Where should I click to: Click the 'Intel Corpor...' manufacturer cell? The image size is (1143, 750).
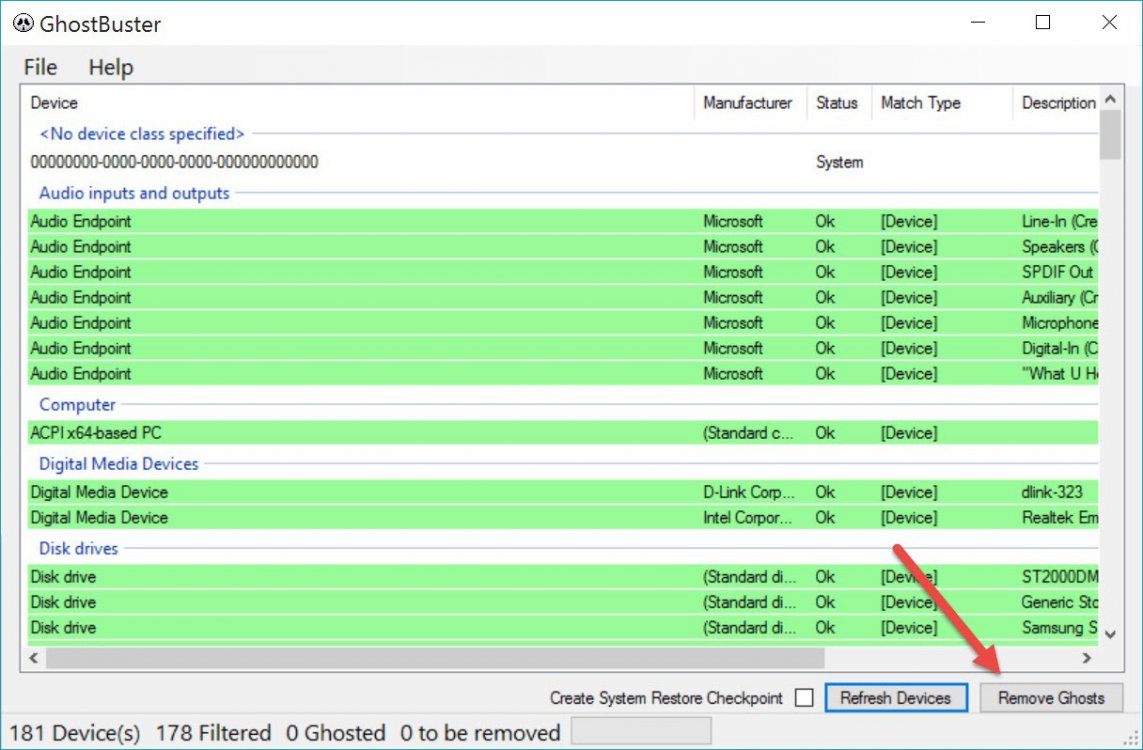click(x=747, y=517)
